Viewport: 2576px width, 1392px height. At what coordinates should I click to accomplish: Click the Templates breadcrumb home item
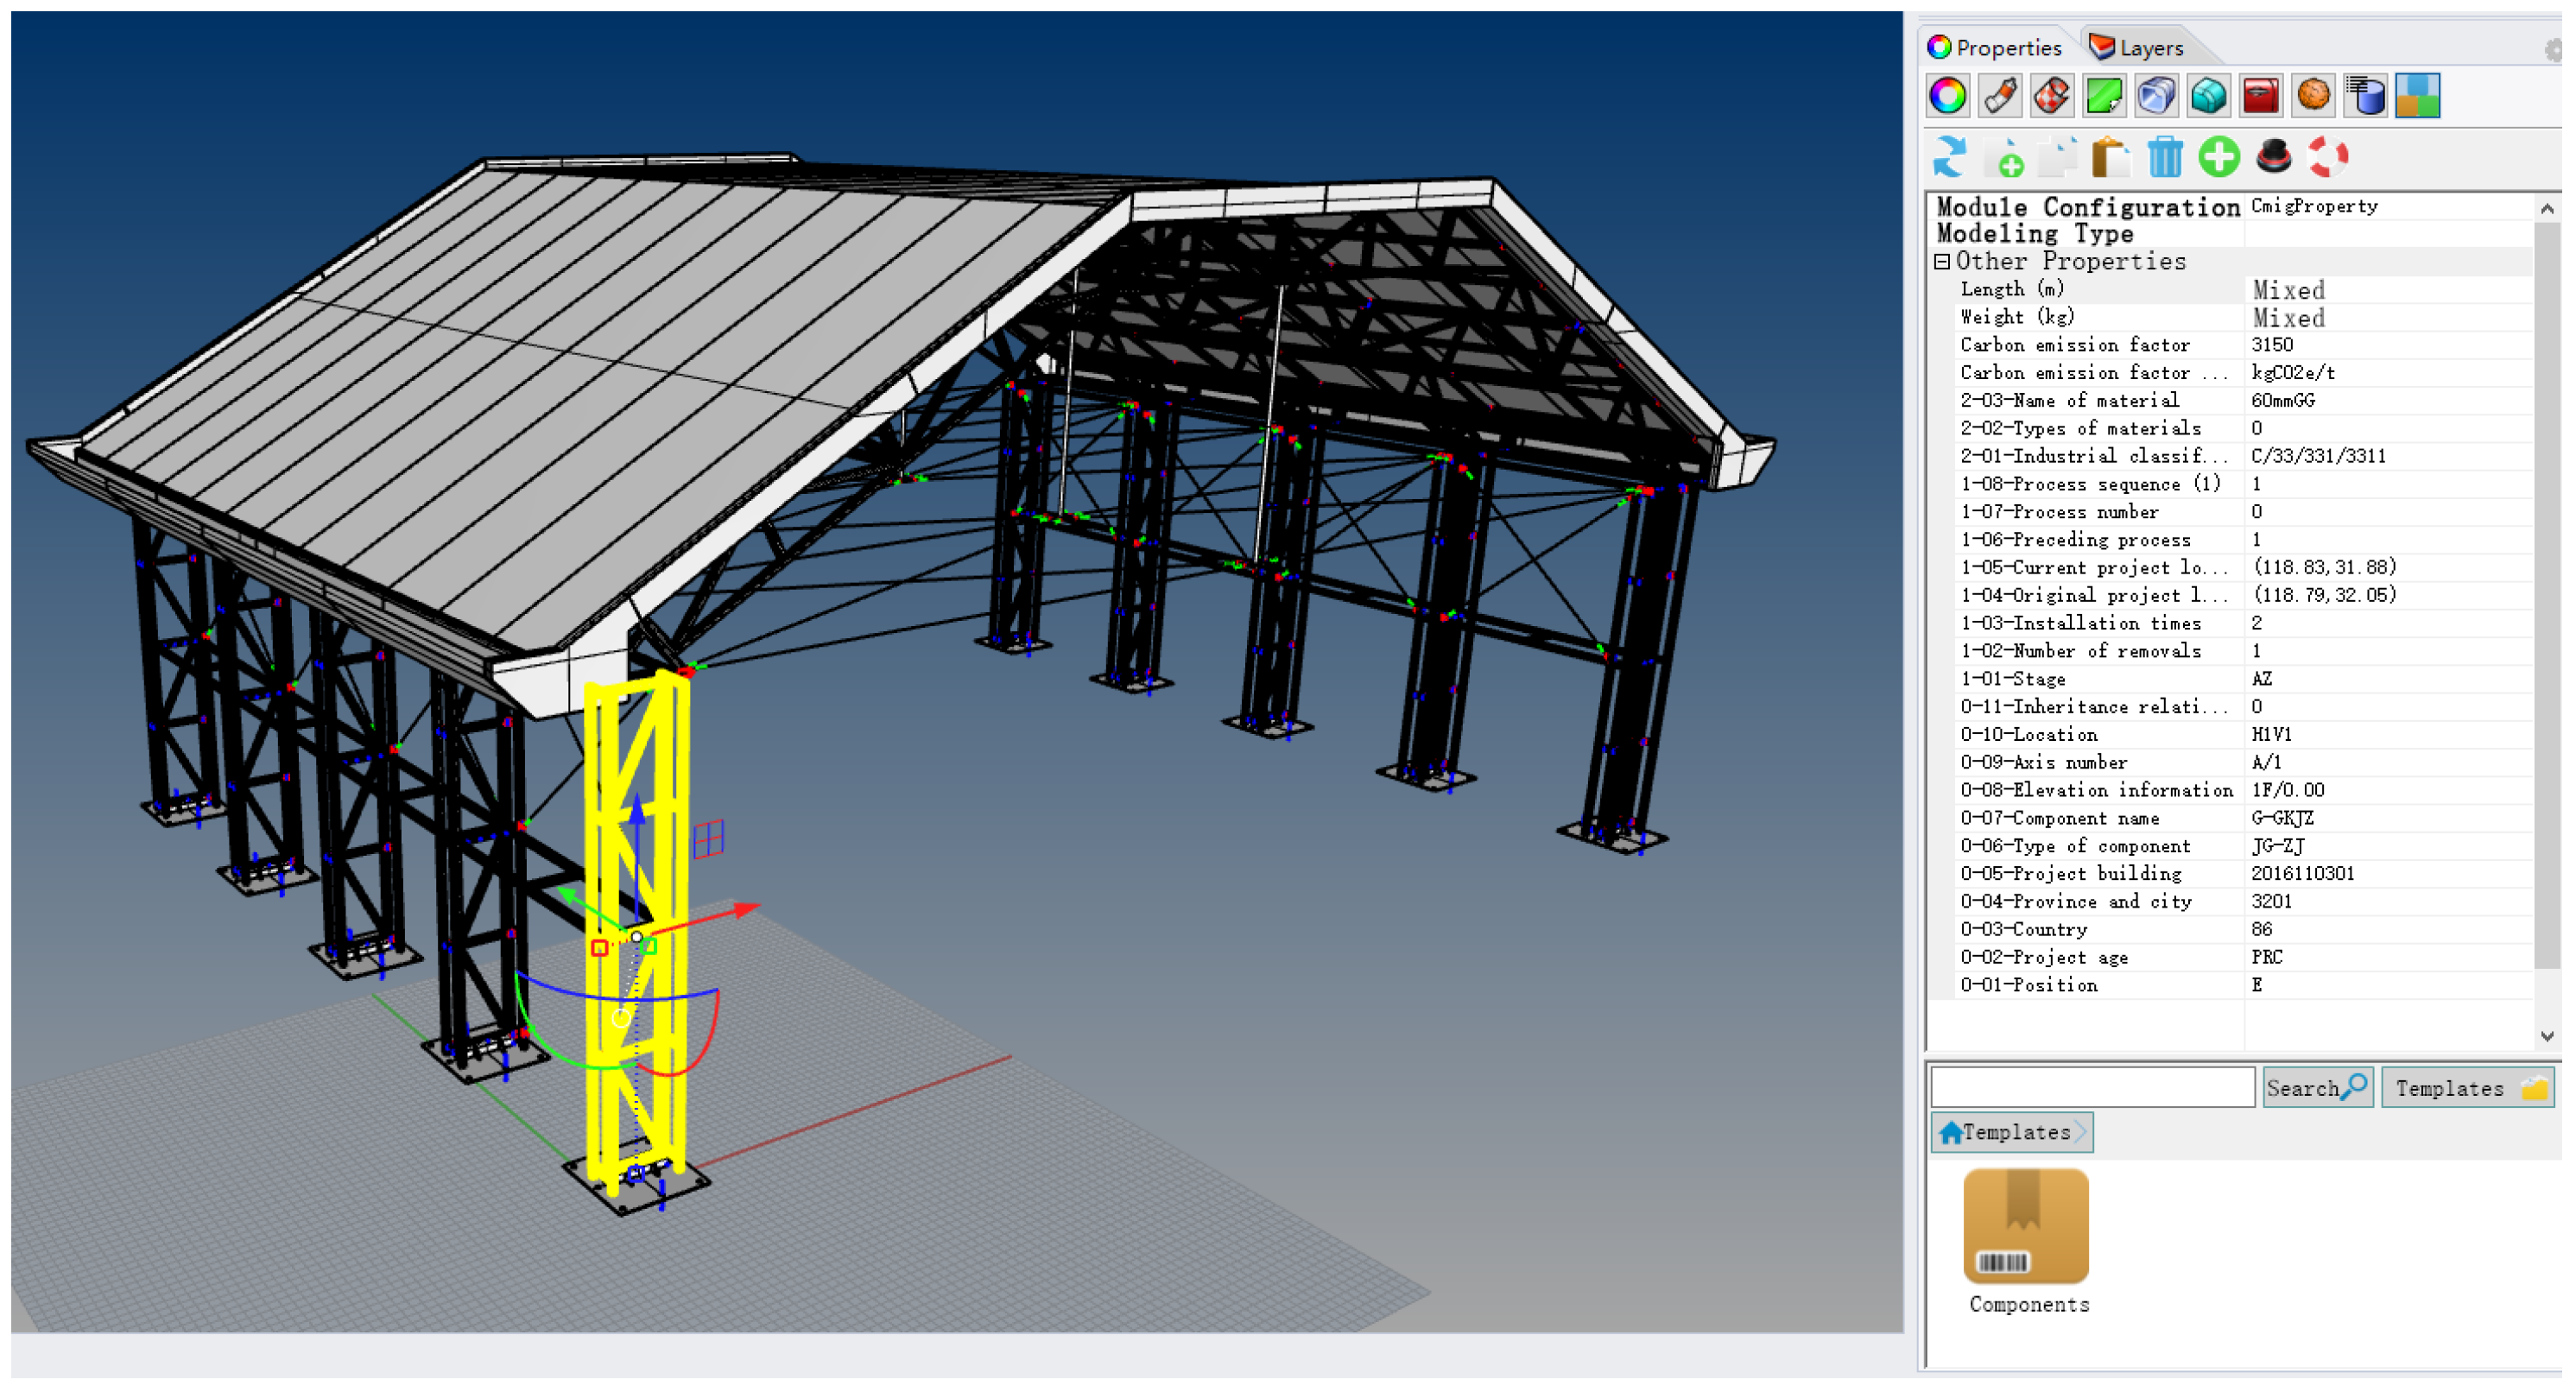point(2010,1133)
